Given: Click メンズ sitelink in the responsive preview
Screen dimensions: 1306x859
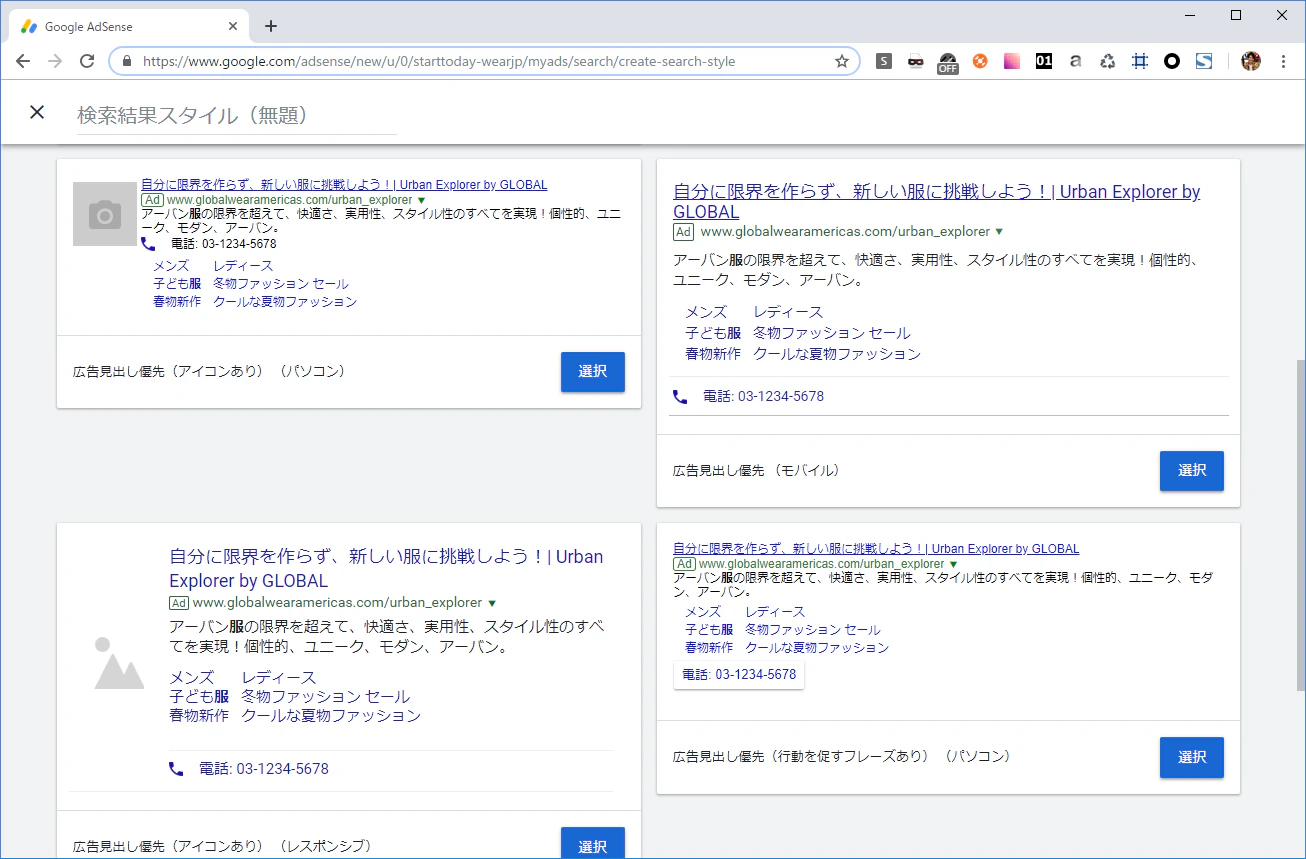Looking at the screenshot, I should tap(192, 678).
